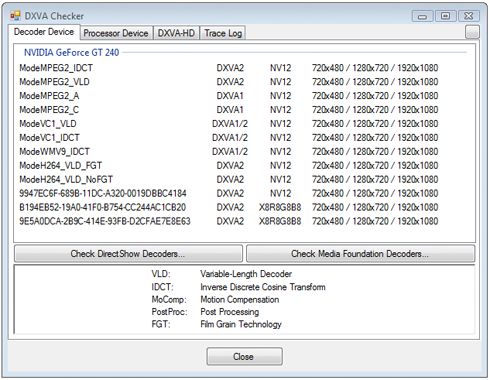Select the 9947EC6F-689B-11DC-A320-0019DBBC4184 row

pyautogui.click(x=229, y=193)
